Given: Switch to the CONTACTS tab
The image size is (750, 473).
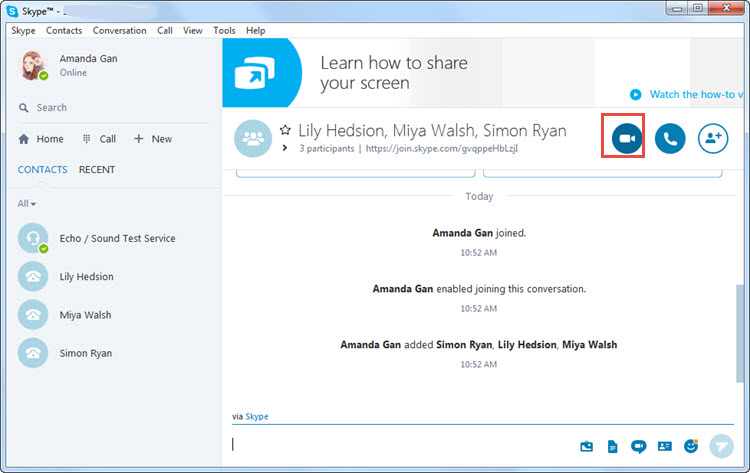Looking at the screenshot, I should 43,169.
